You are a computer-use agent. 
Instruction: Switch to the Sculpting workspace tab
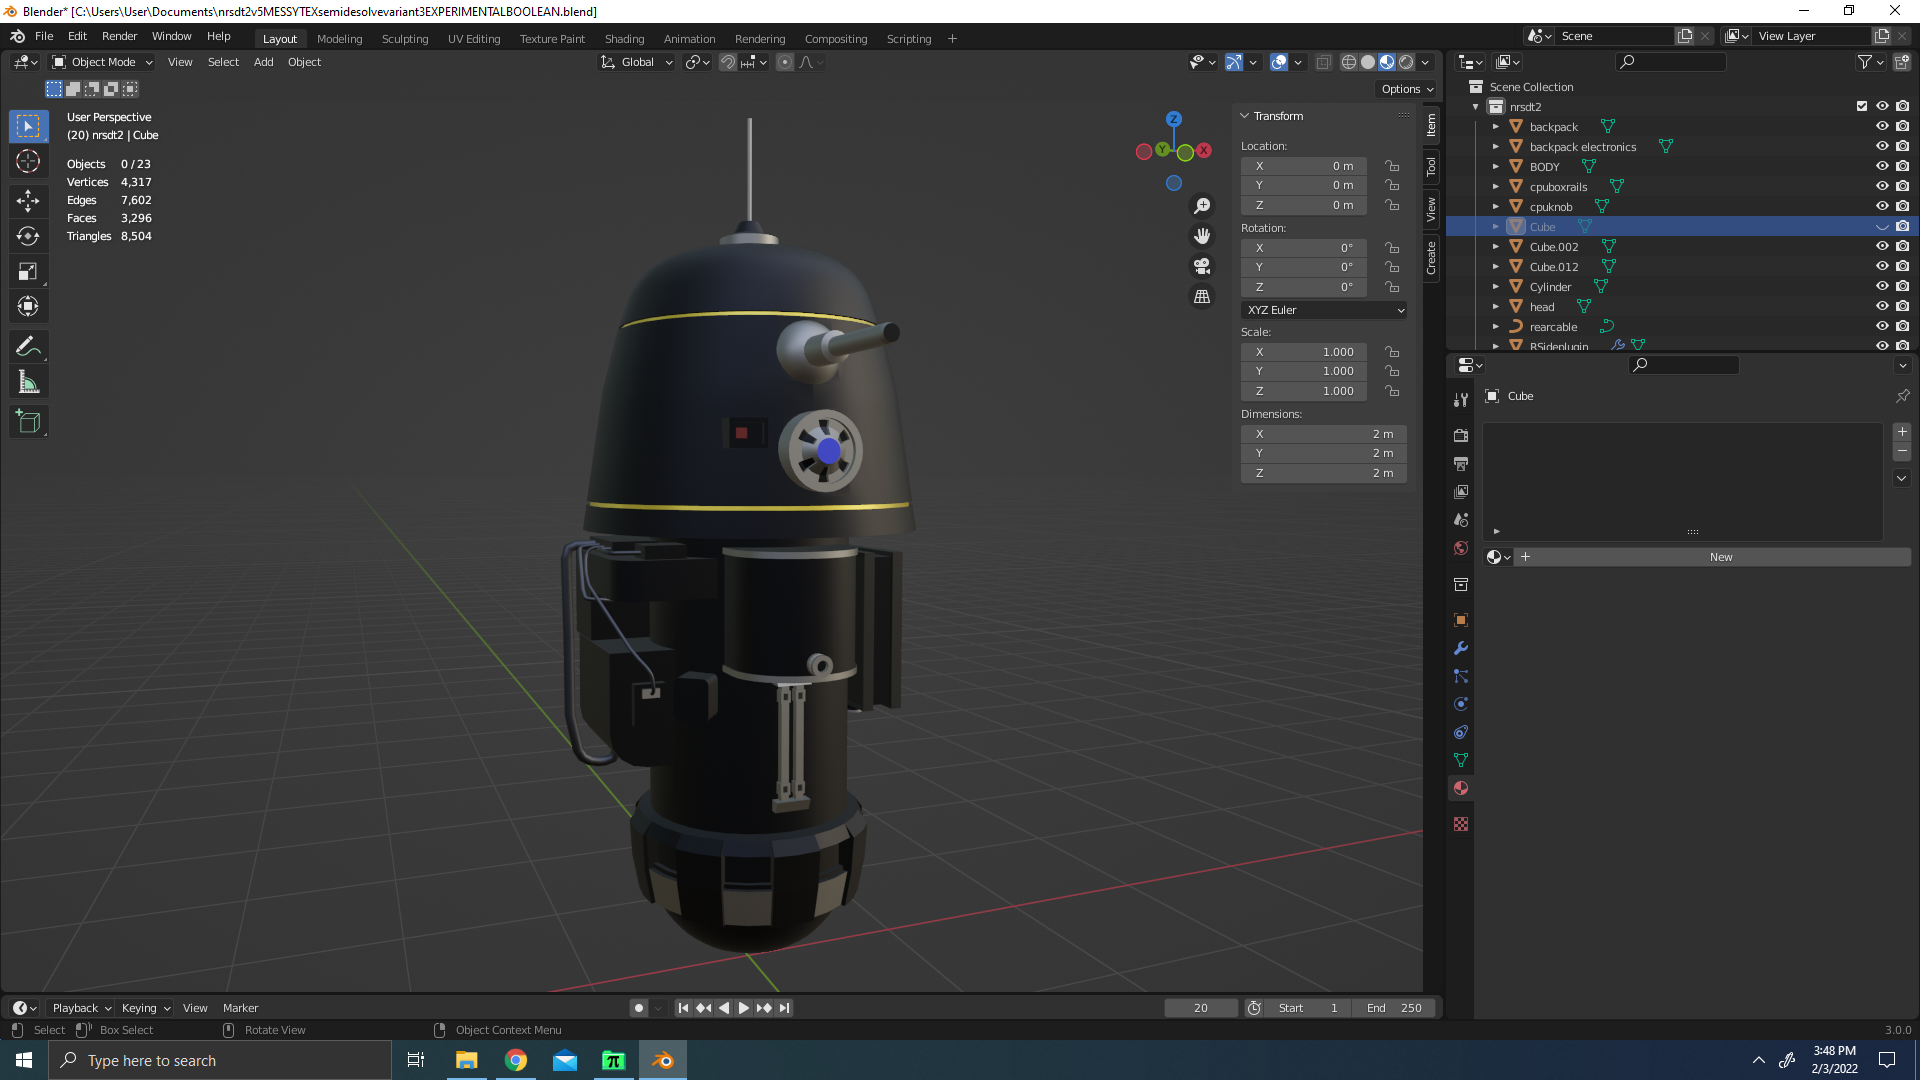click(405, 39)
